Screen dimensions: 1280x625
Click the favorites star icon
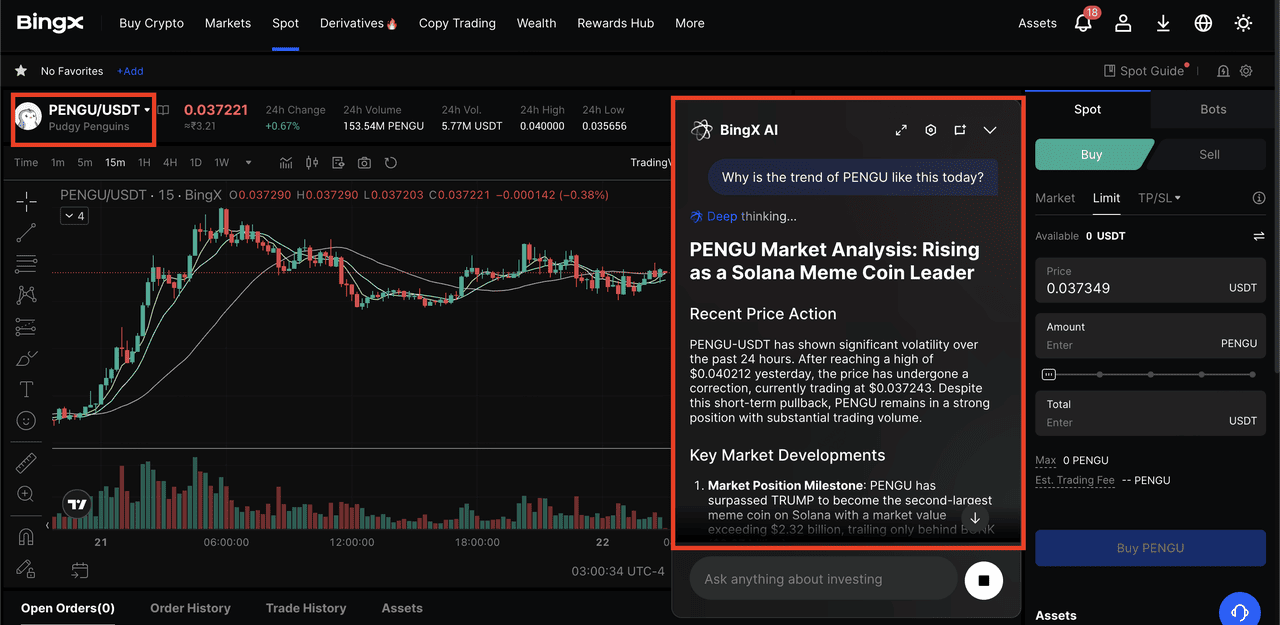21,71
